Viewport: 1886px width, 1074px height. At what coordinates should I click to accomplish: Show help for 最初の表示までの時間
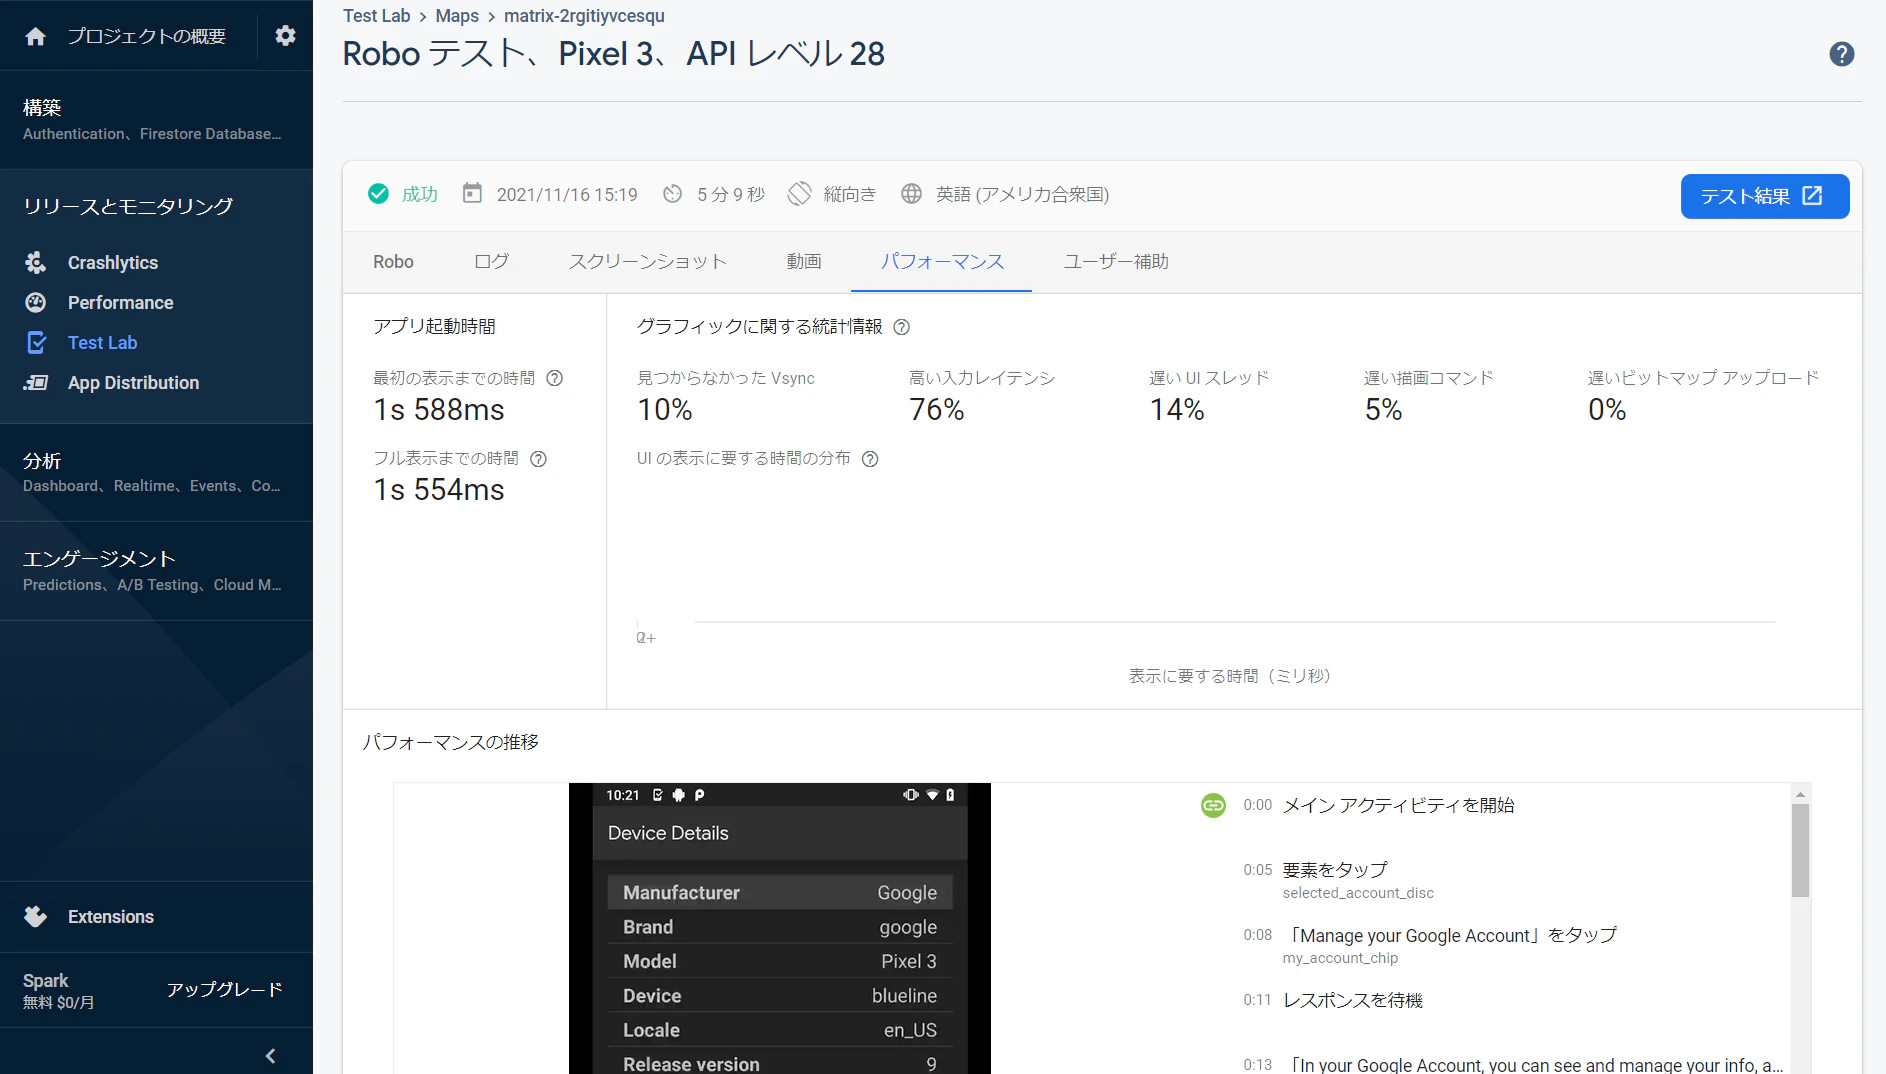(555, 378)
